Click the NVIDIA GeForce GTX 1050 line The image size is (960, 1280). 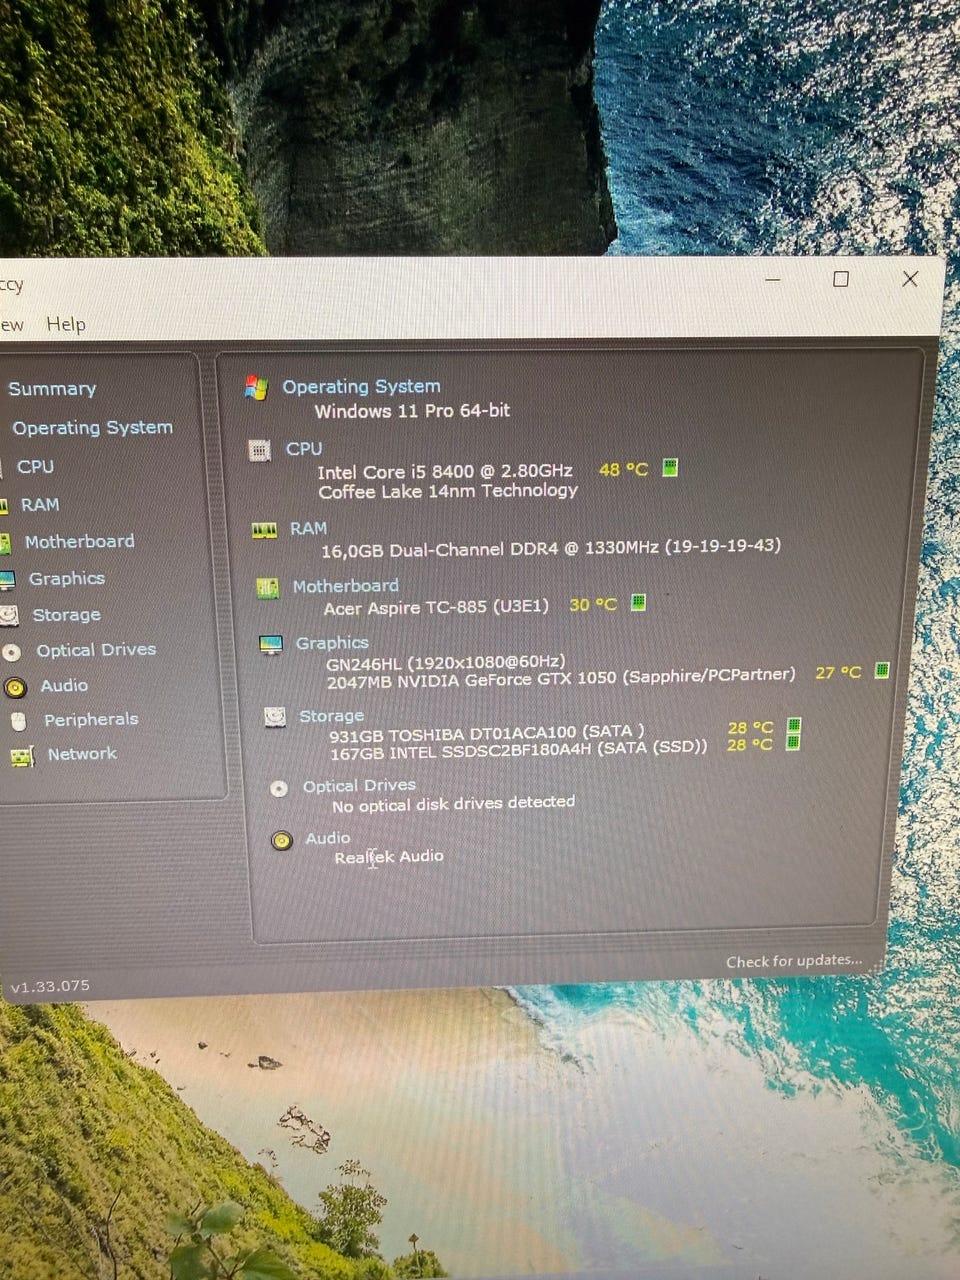561,679
